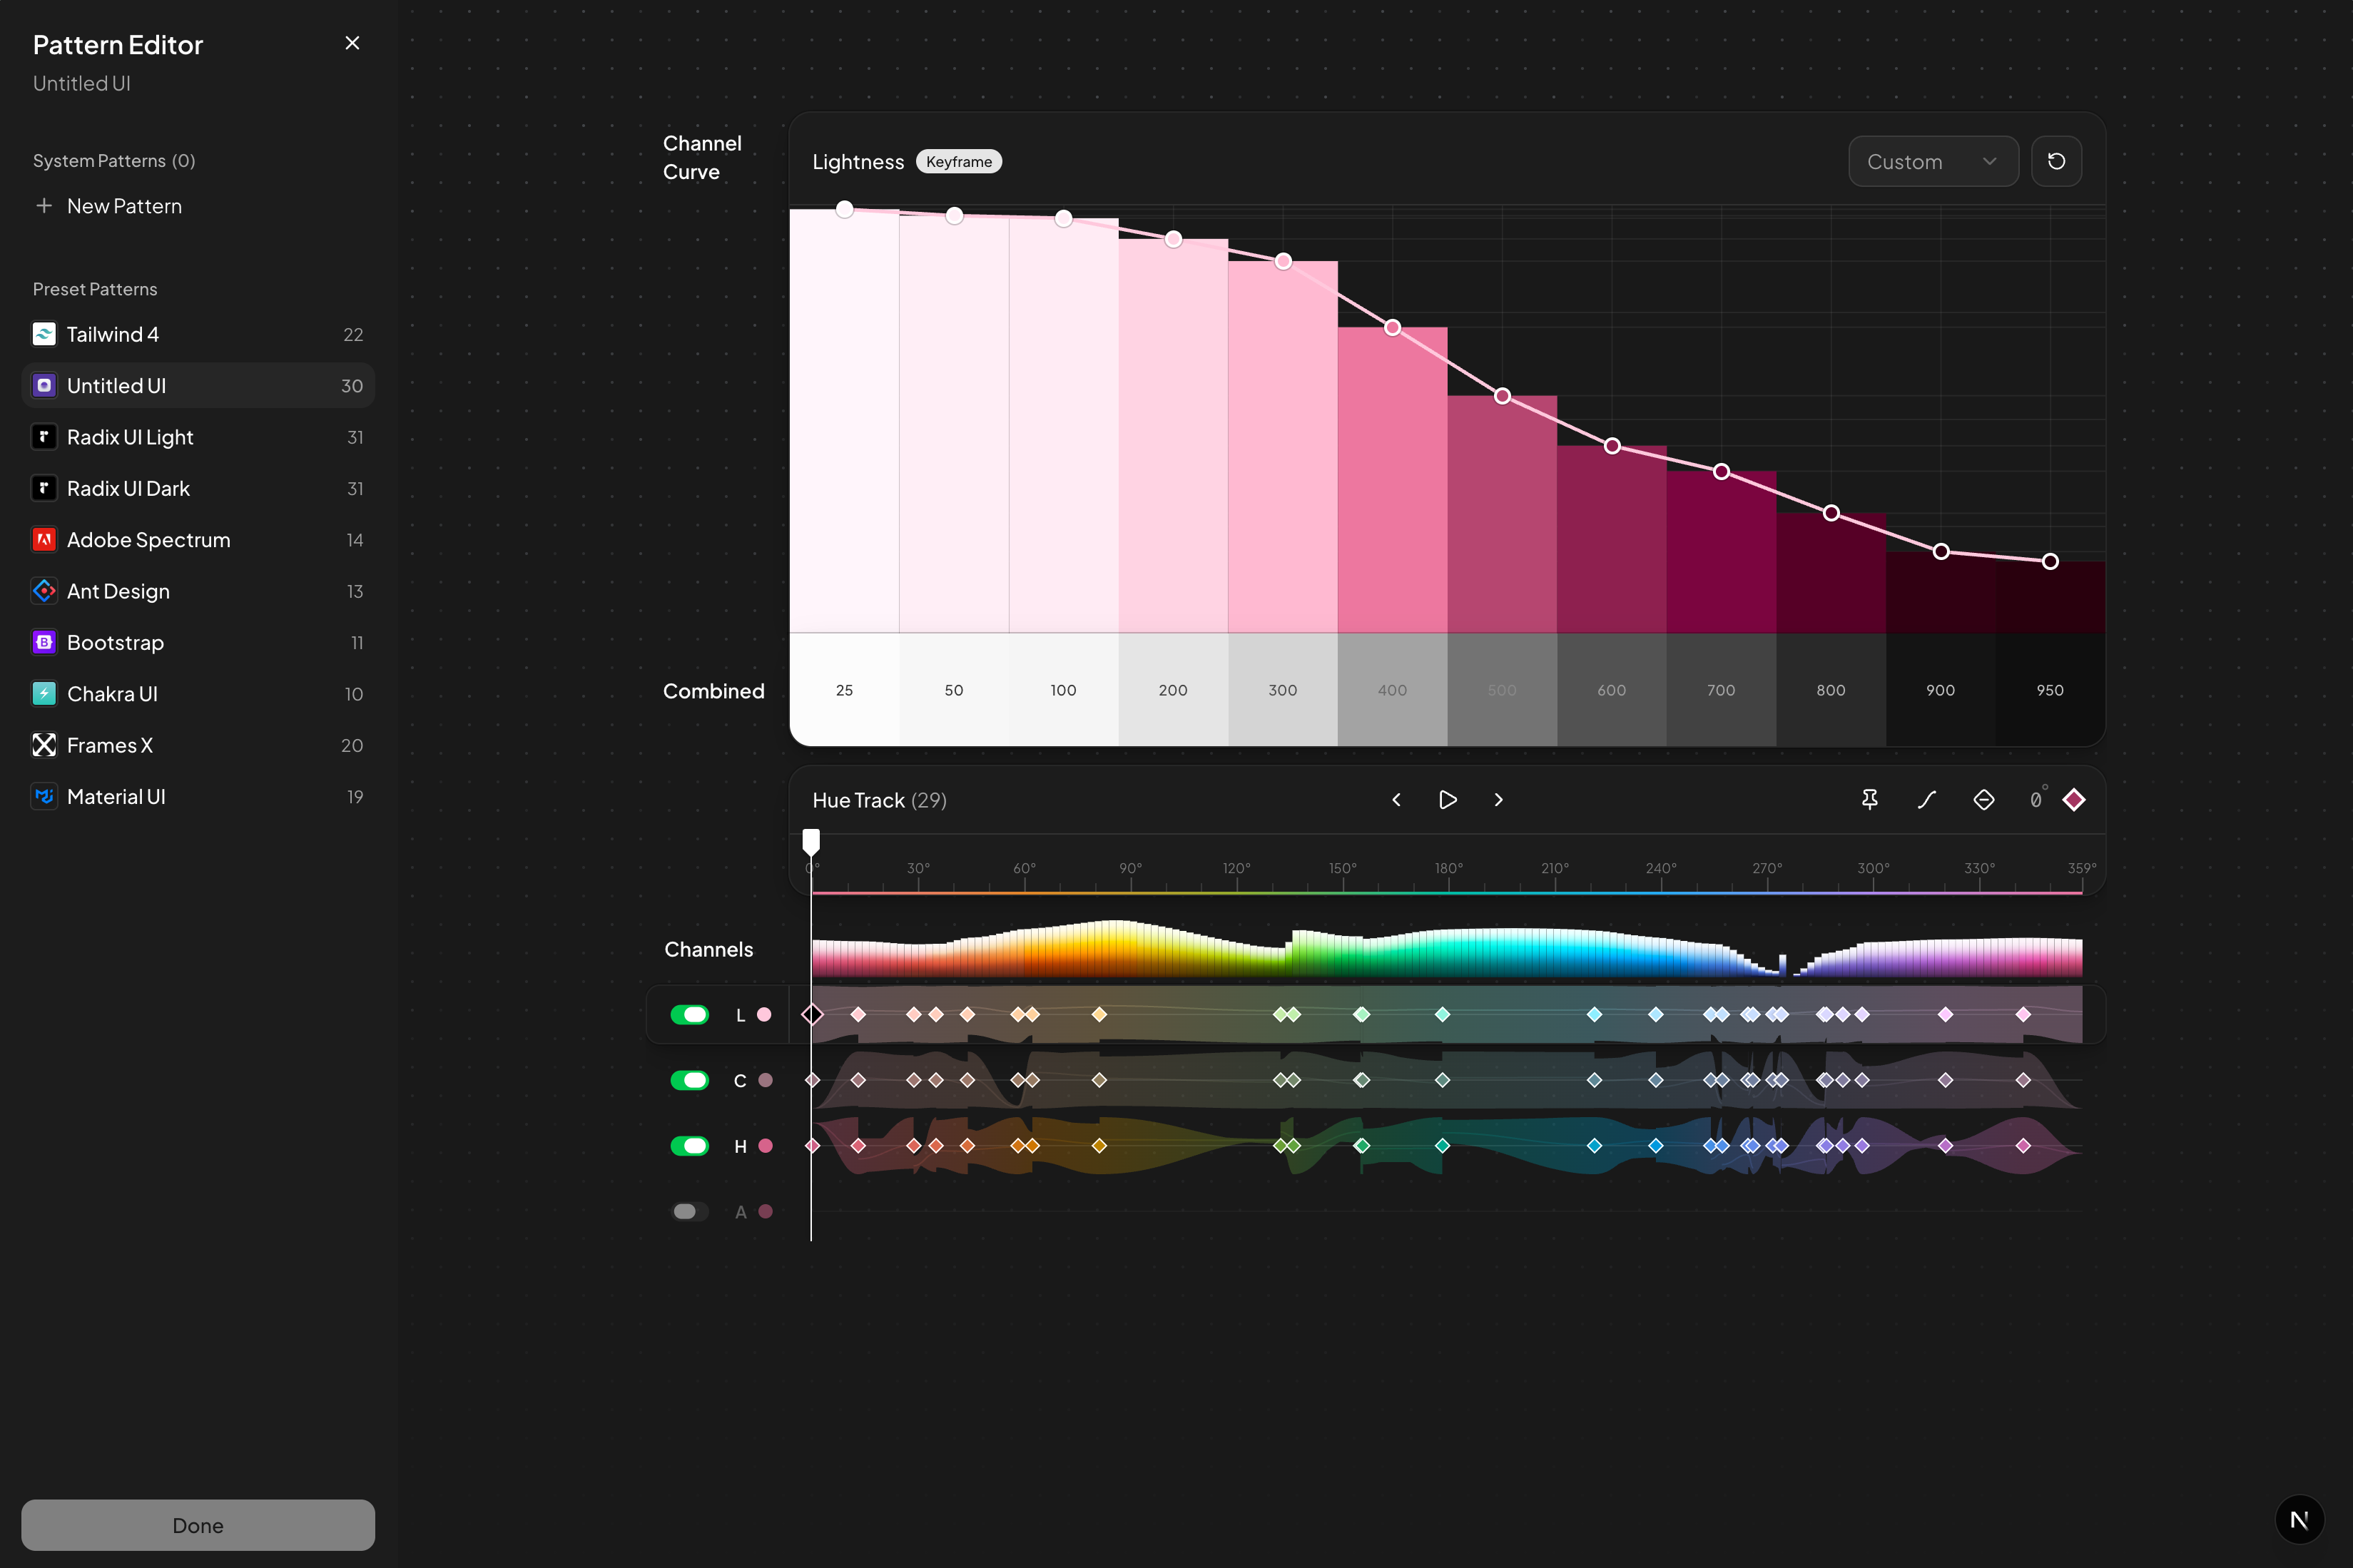This screenshot has height=1568, width=2353.
Task: Click the Done button
Action: coord(198,1525)
